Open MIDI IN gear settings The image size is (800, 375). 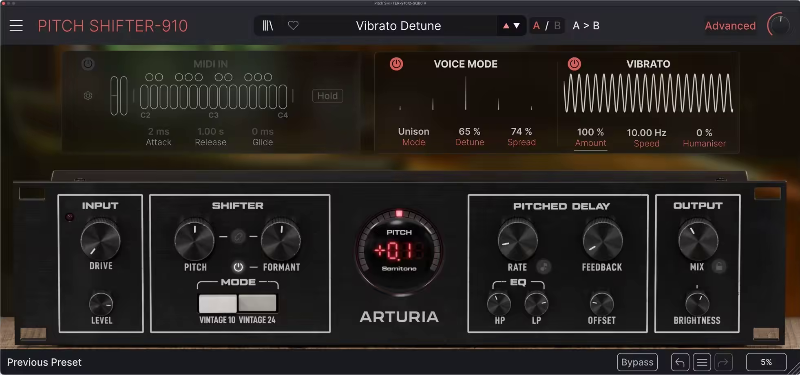(88, 95)
